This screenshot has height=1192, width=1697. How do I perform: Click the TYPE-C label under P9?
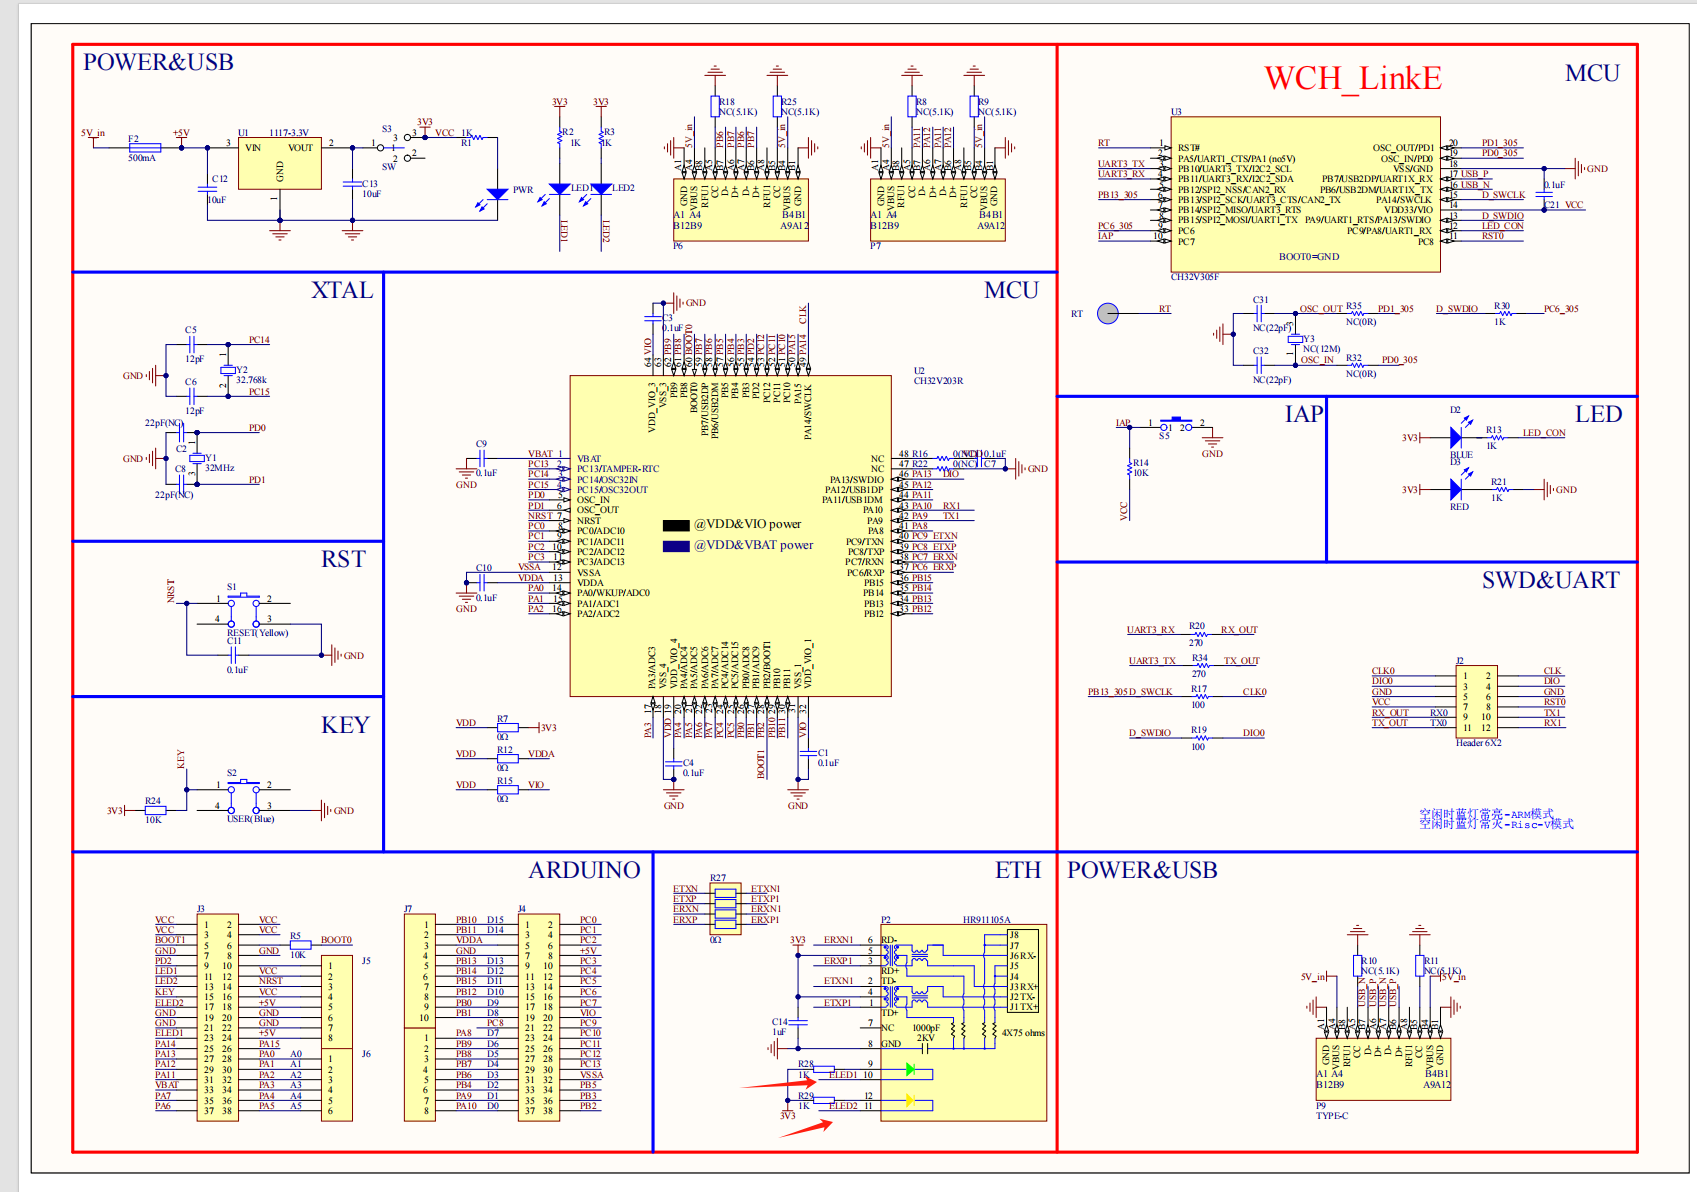[x=1332, y=1116]
